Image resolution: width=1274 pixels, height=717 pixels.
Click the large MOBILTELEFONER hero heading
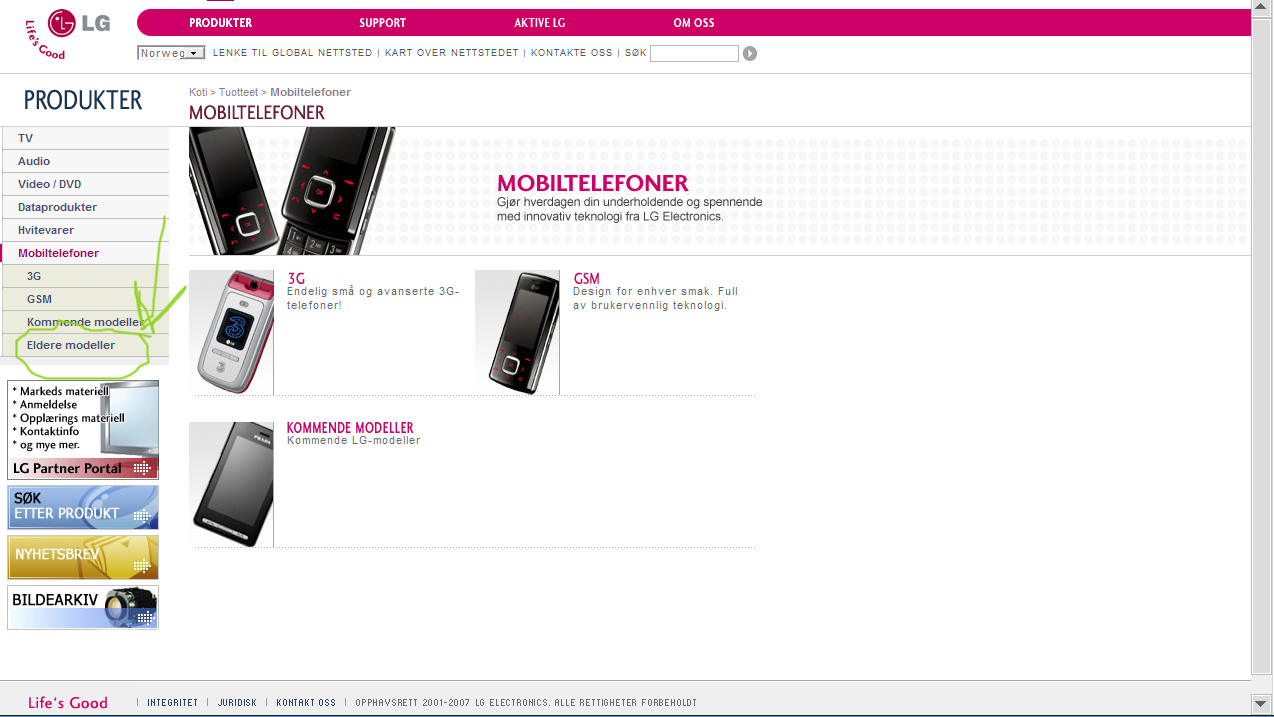click(x=593, y=183)
